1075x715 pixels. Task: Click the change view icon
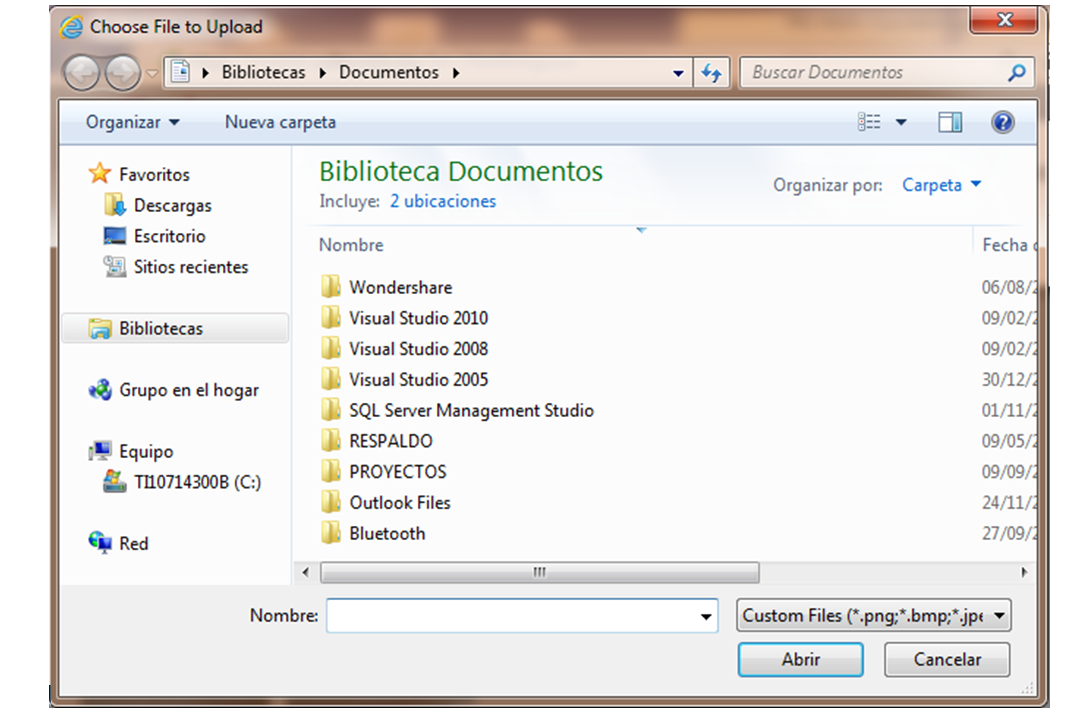pyautogui.click(x=869, y=122)
